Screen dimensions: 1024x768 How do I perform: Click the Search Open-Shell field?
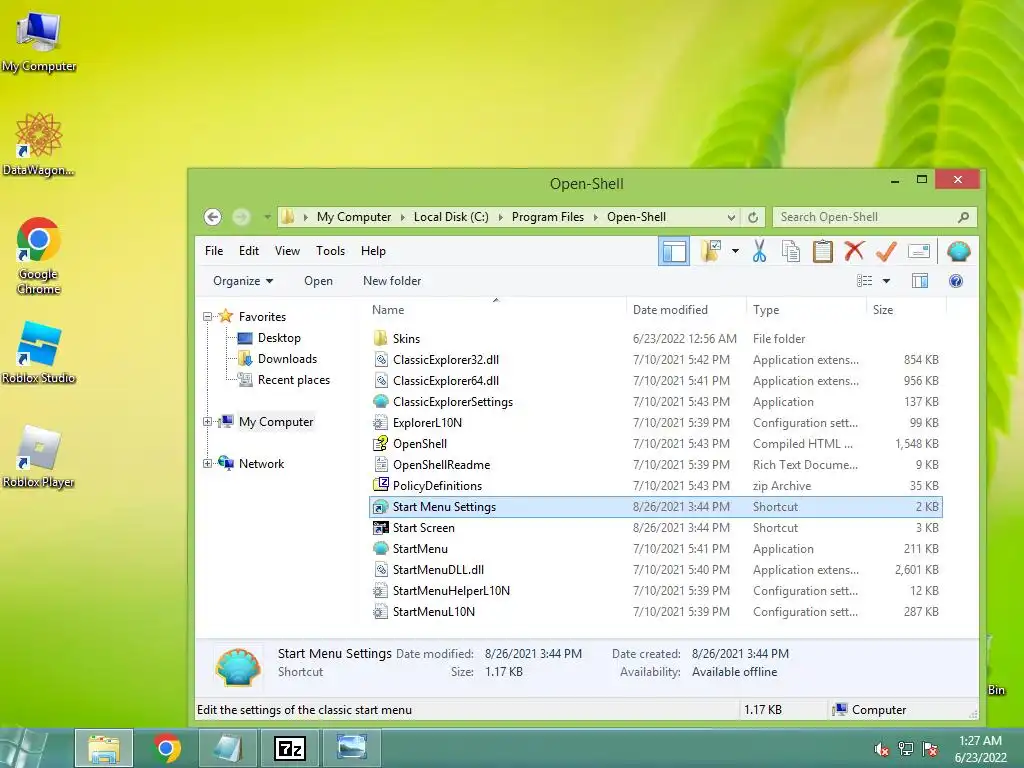click(874, 217)
